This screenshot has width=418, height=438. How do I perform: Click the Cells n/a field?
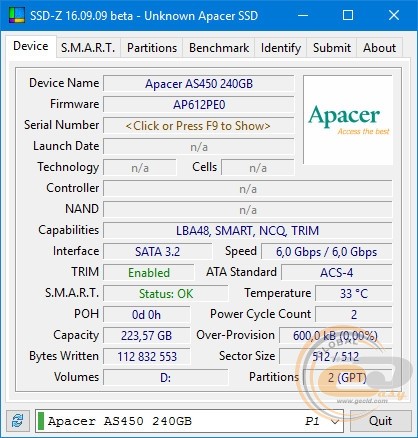pyautogui.click(x=258, y=168)
